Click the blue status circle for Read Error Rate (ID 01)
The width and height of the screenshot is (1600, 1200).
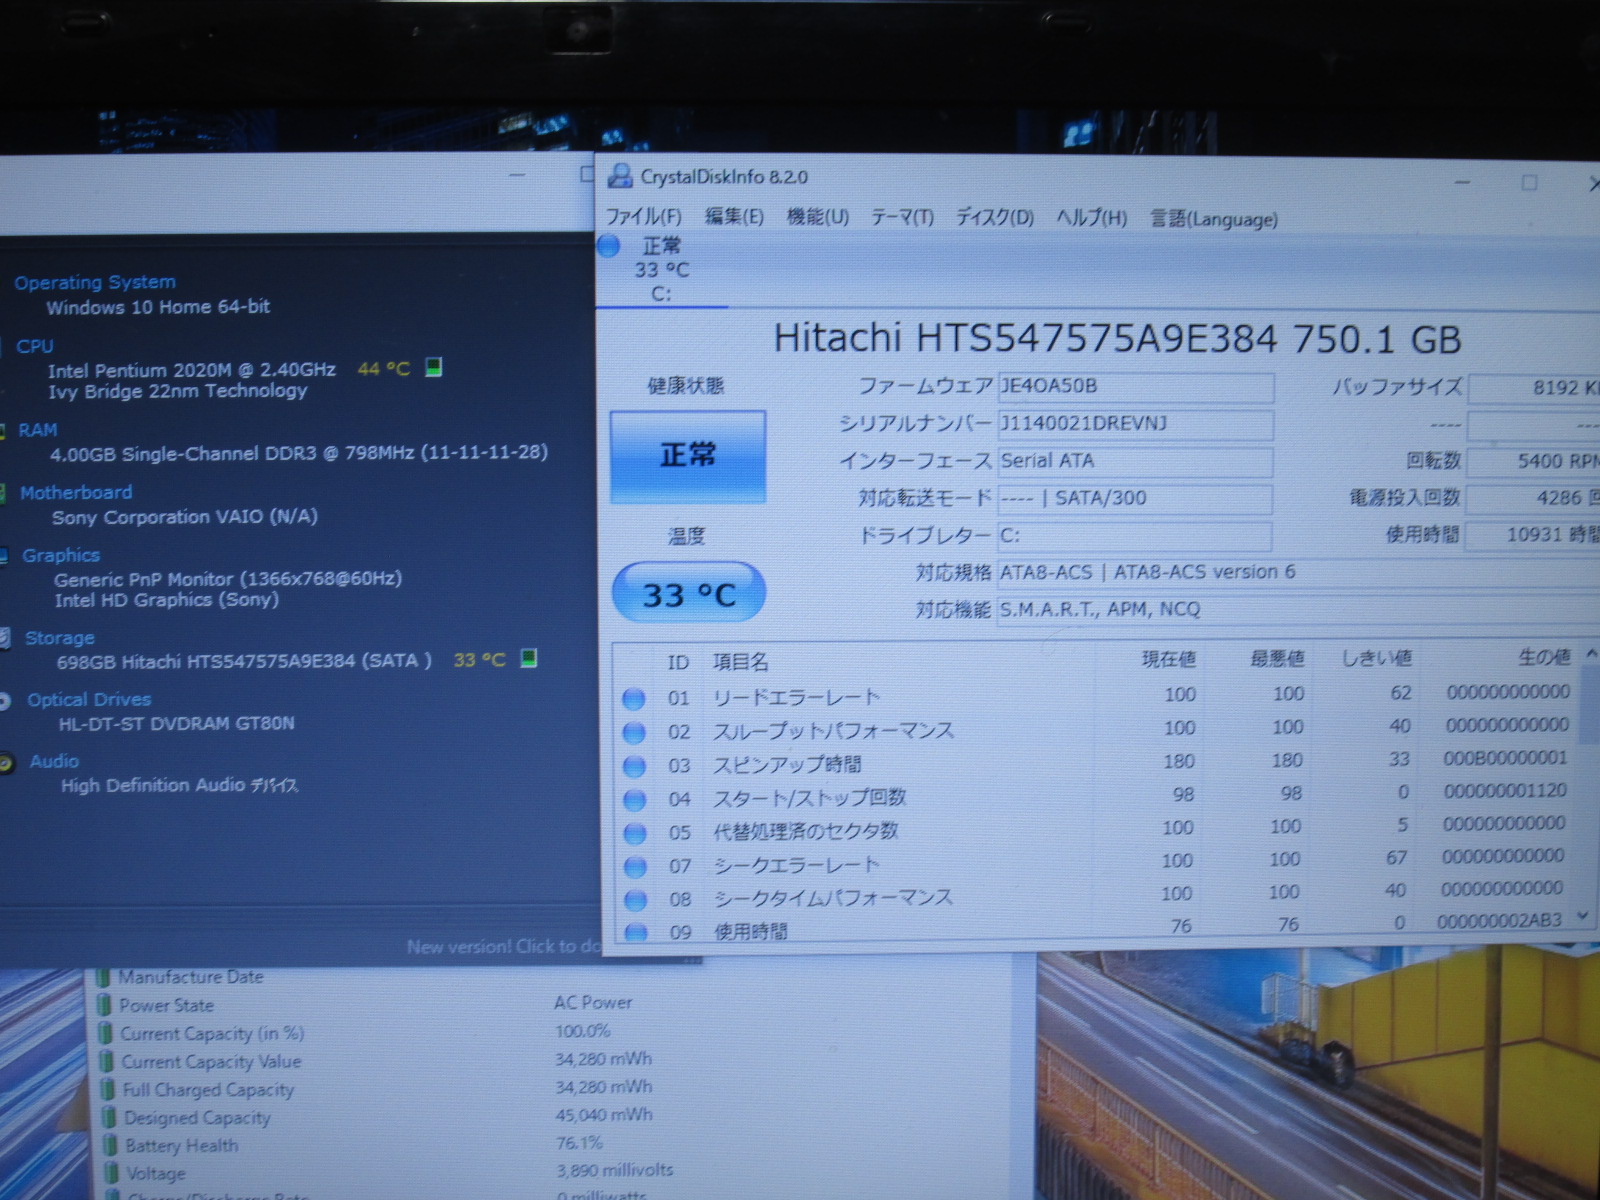[634, 699]
